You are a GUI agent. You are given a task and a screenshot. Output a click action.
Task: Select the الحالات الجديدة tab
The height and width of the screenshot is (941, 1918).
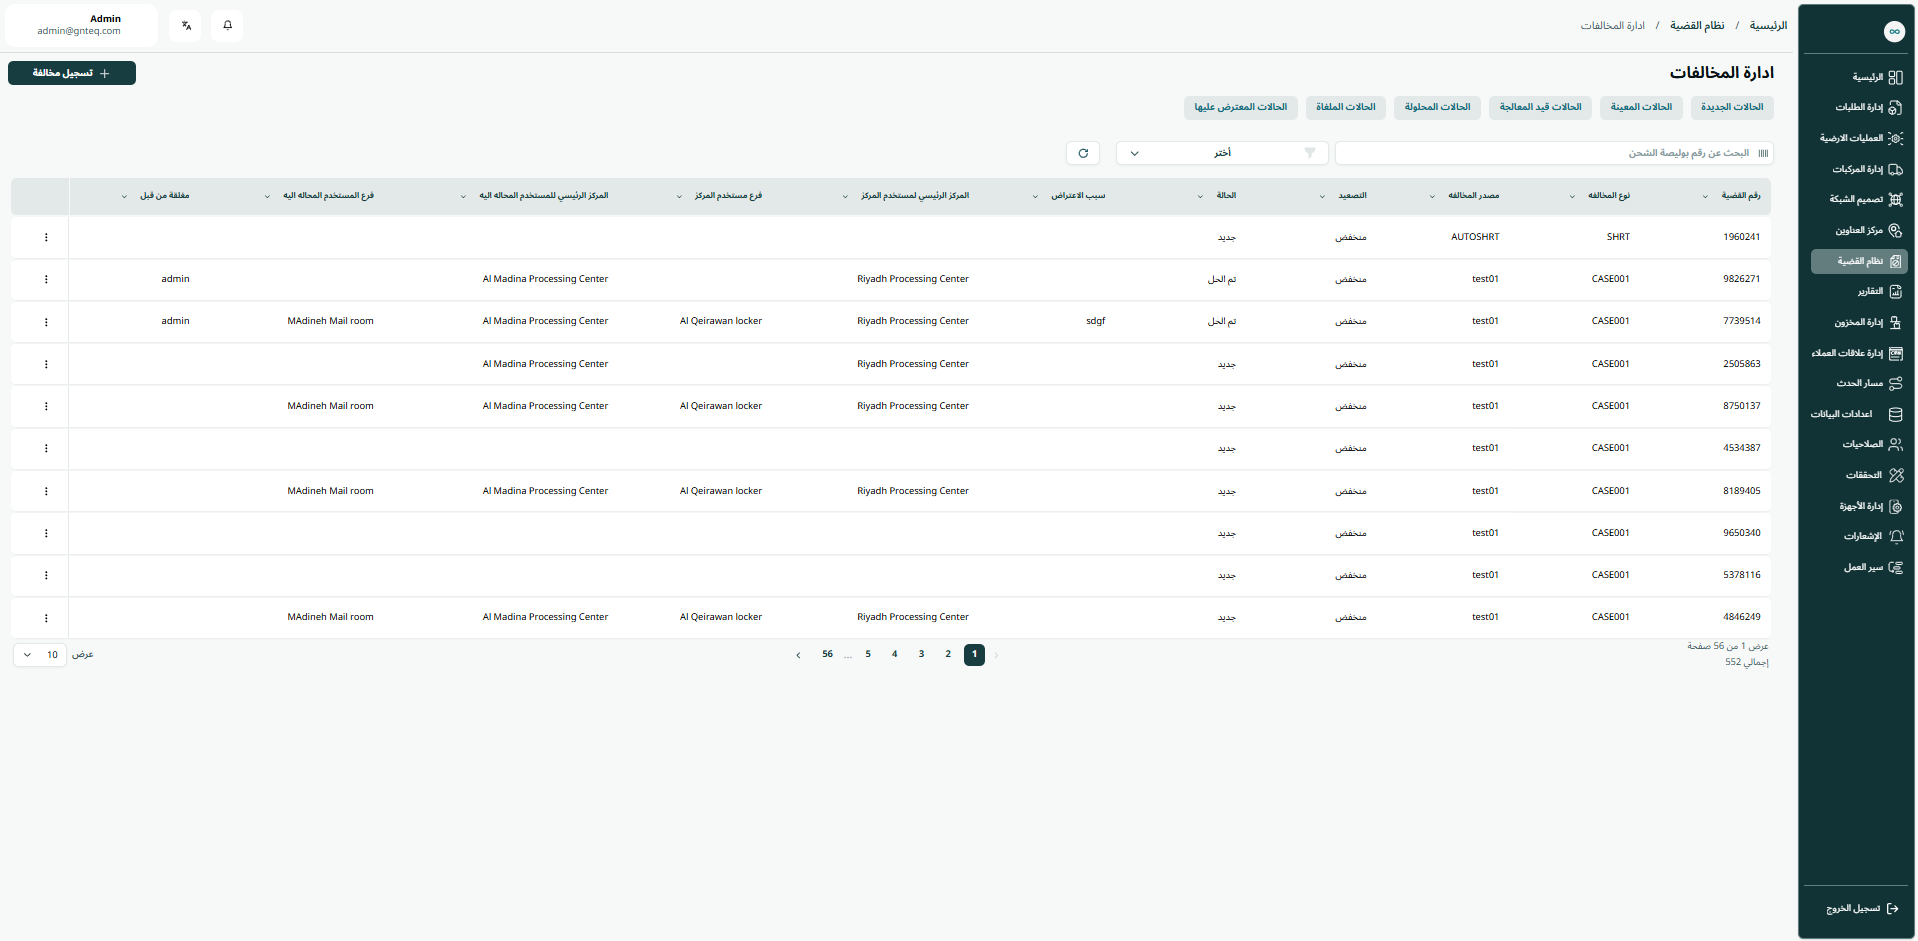1732,108
